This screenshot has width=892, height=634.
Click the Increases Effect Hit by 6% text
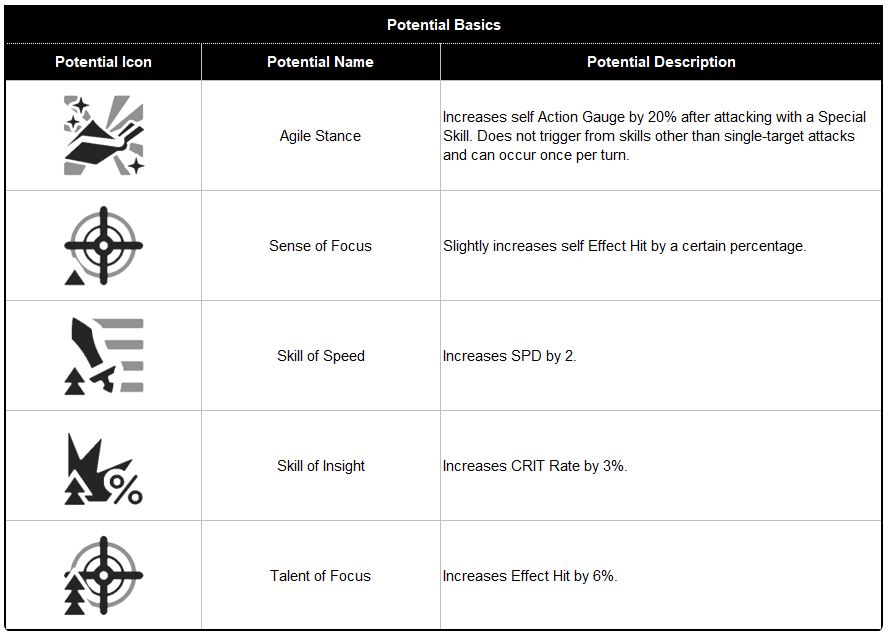click(x=530, y=576)
